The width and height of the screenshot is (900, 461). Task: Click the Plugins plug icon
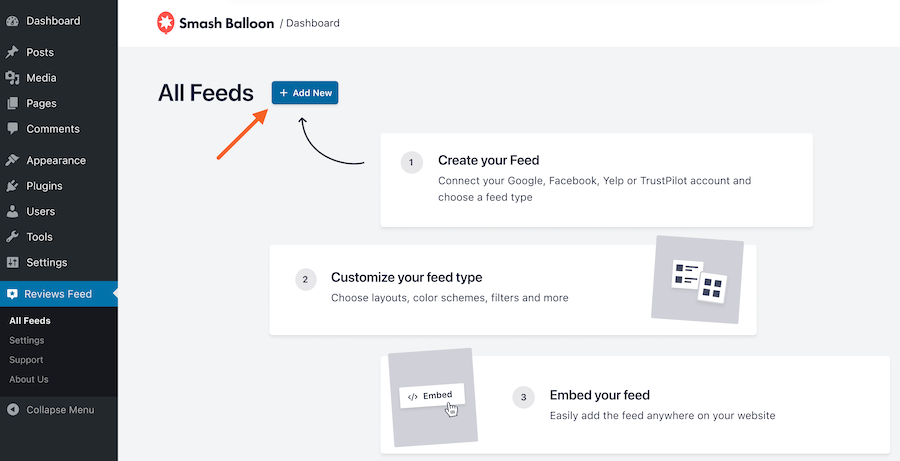tap(12, 186)
